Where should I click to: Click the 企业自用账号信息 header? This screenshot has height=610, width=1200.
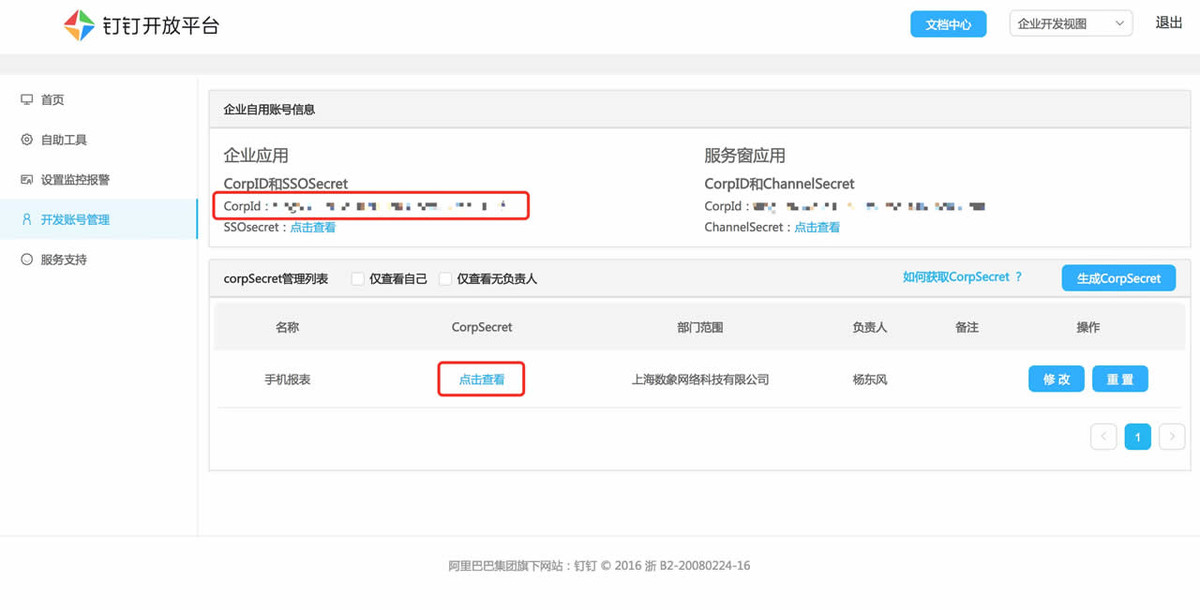(269, 109)
